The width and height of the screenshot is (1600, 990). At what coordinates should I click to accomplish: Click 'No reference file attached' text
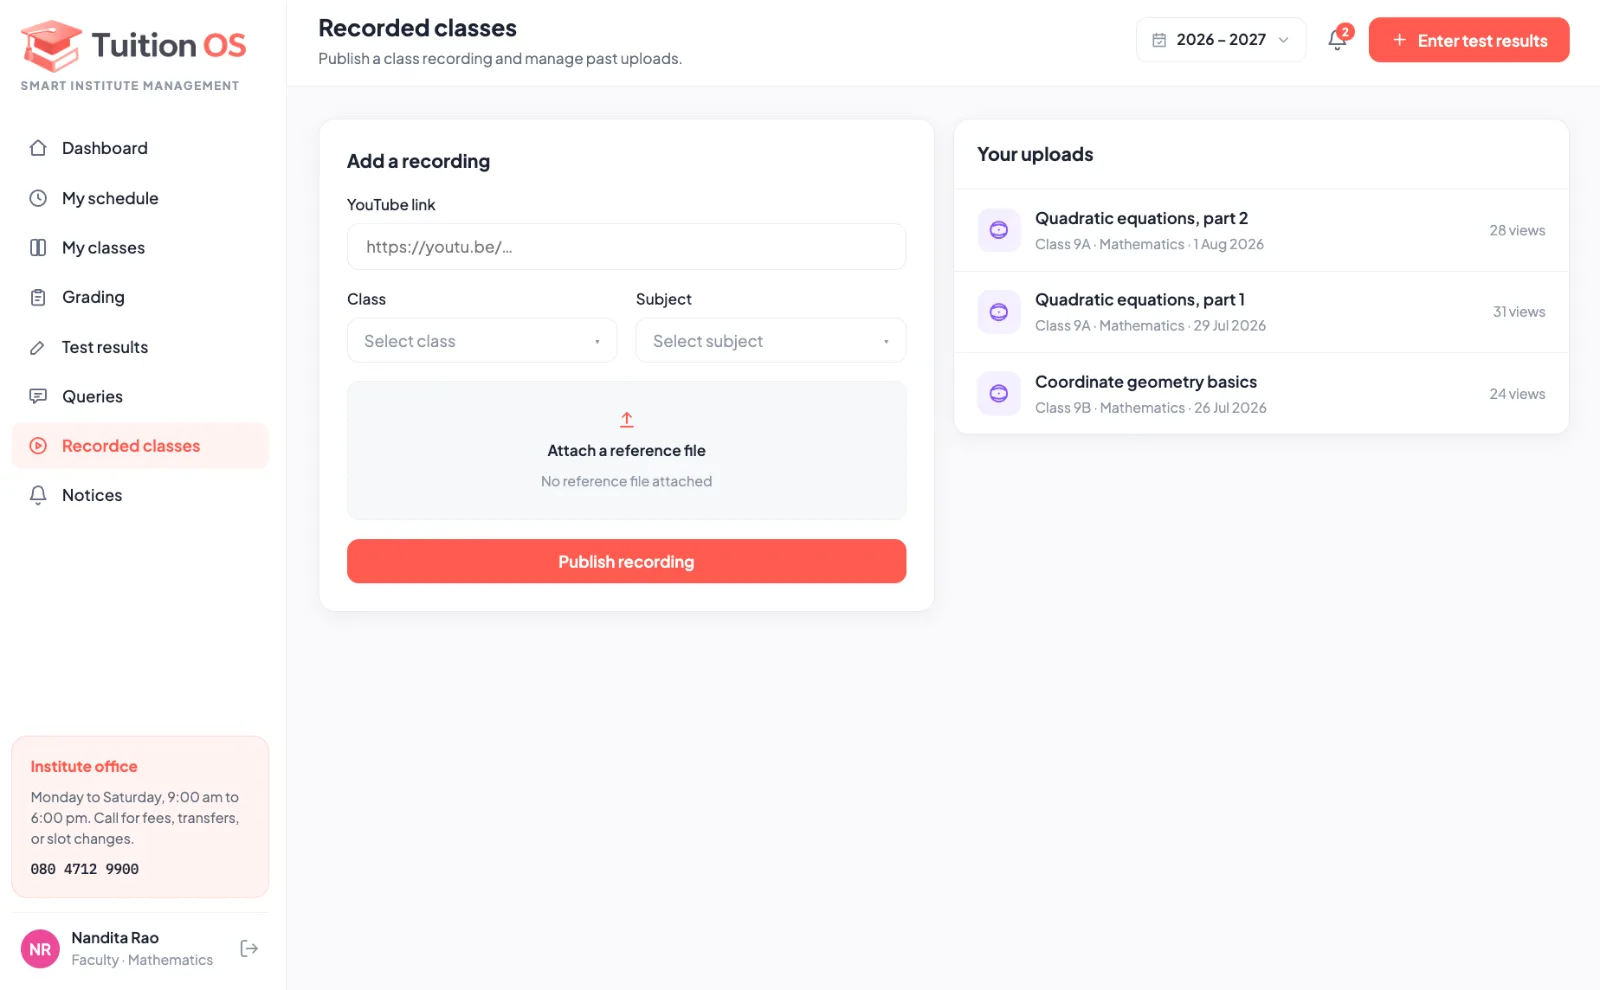627,482
